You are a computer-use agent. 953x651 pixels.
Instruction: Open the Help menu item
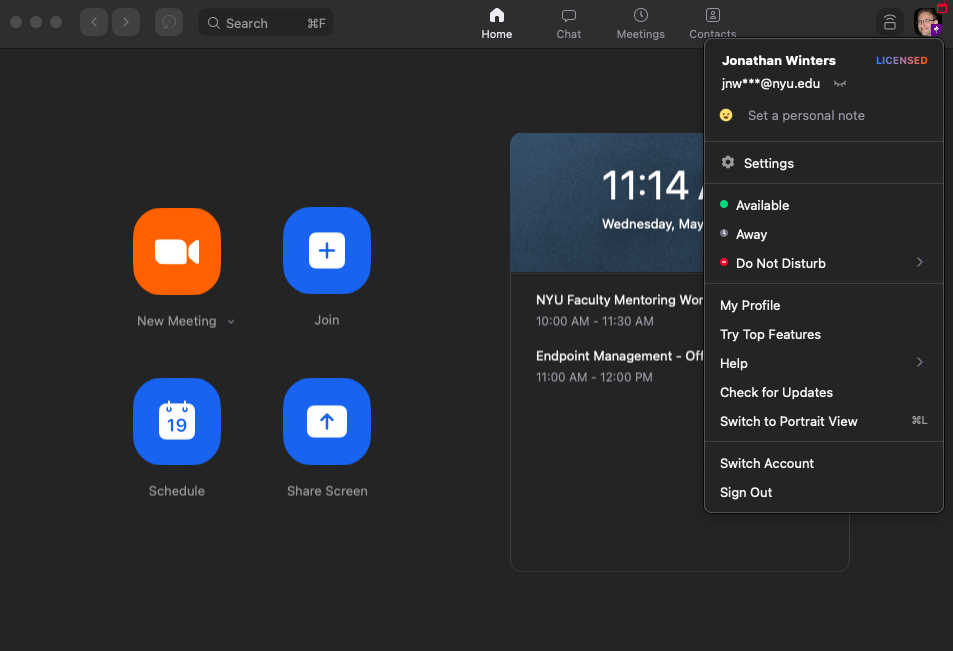coord(824,363)
